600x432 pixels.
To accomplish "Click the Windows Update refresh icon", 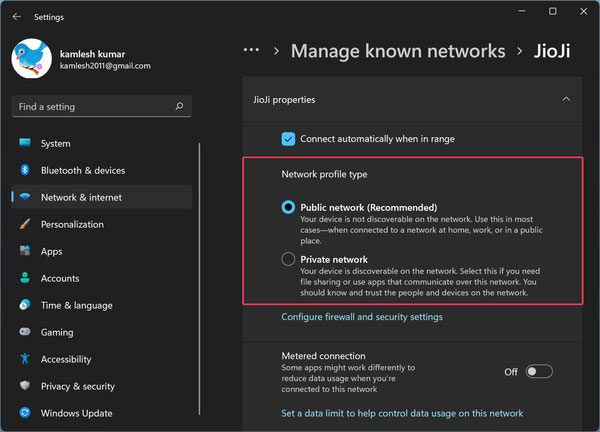I will pos(25,413).
